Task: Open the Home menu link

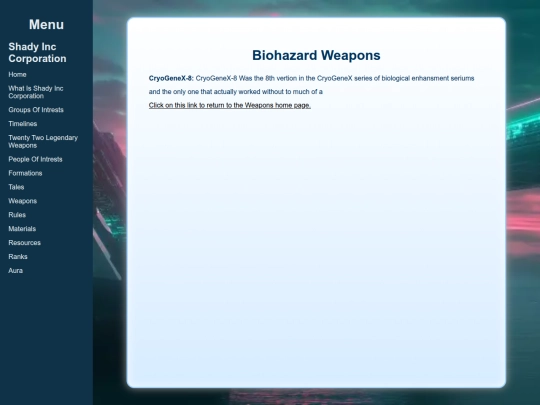Action: pyautogui.click(x=17, y=74)
